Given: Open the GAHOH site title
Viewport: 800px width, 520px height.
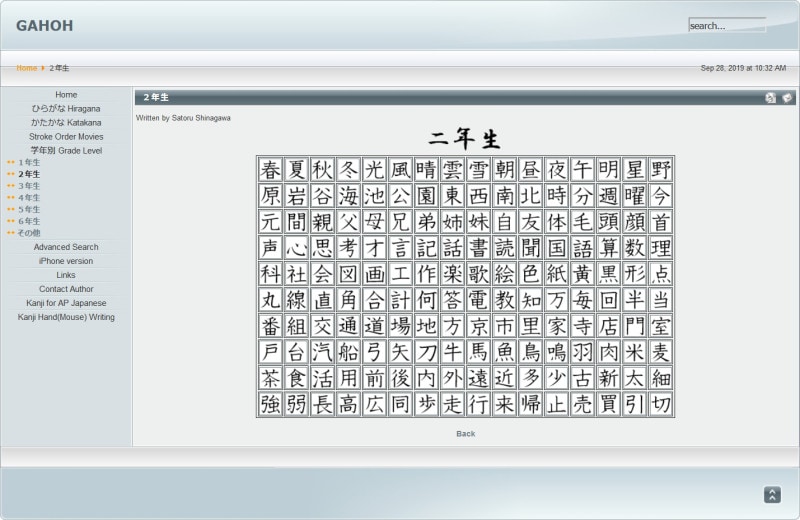Looking at the screenshot, I should pyautogui.click(x=44, y=26).
